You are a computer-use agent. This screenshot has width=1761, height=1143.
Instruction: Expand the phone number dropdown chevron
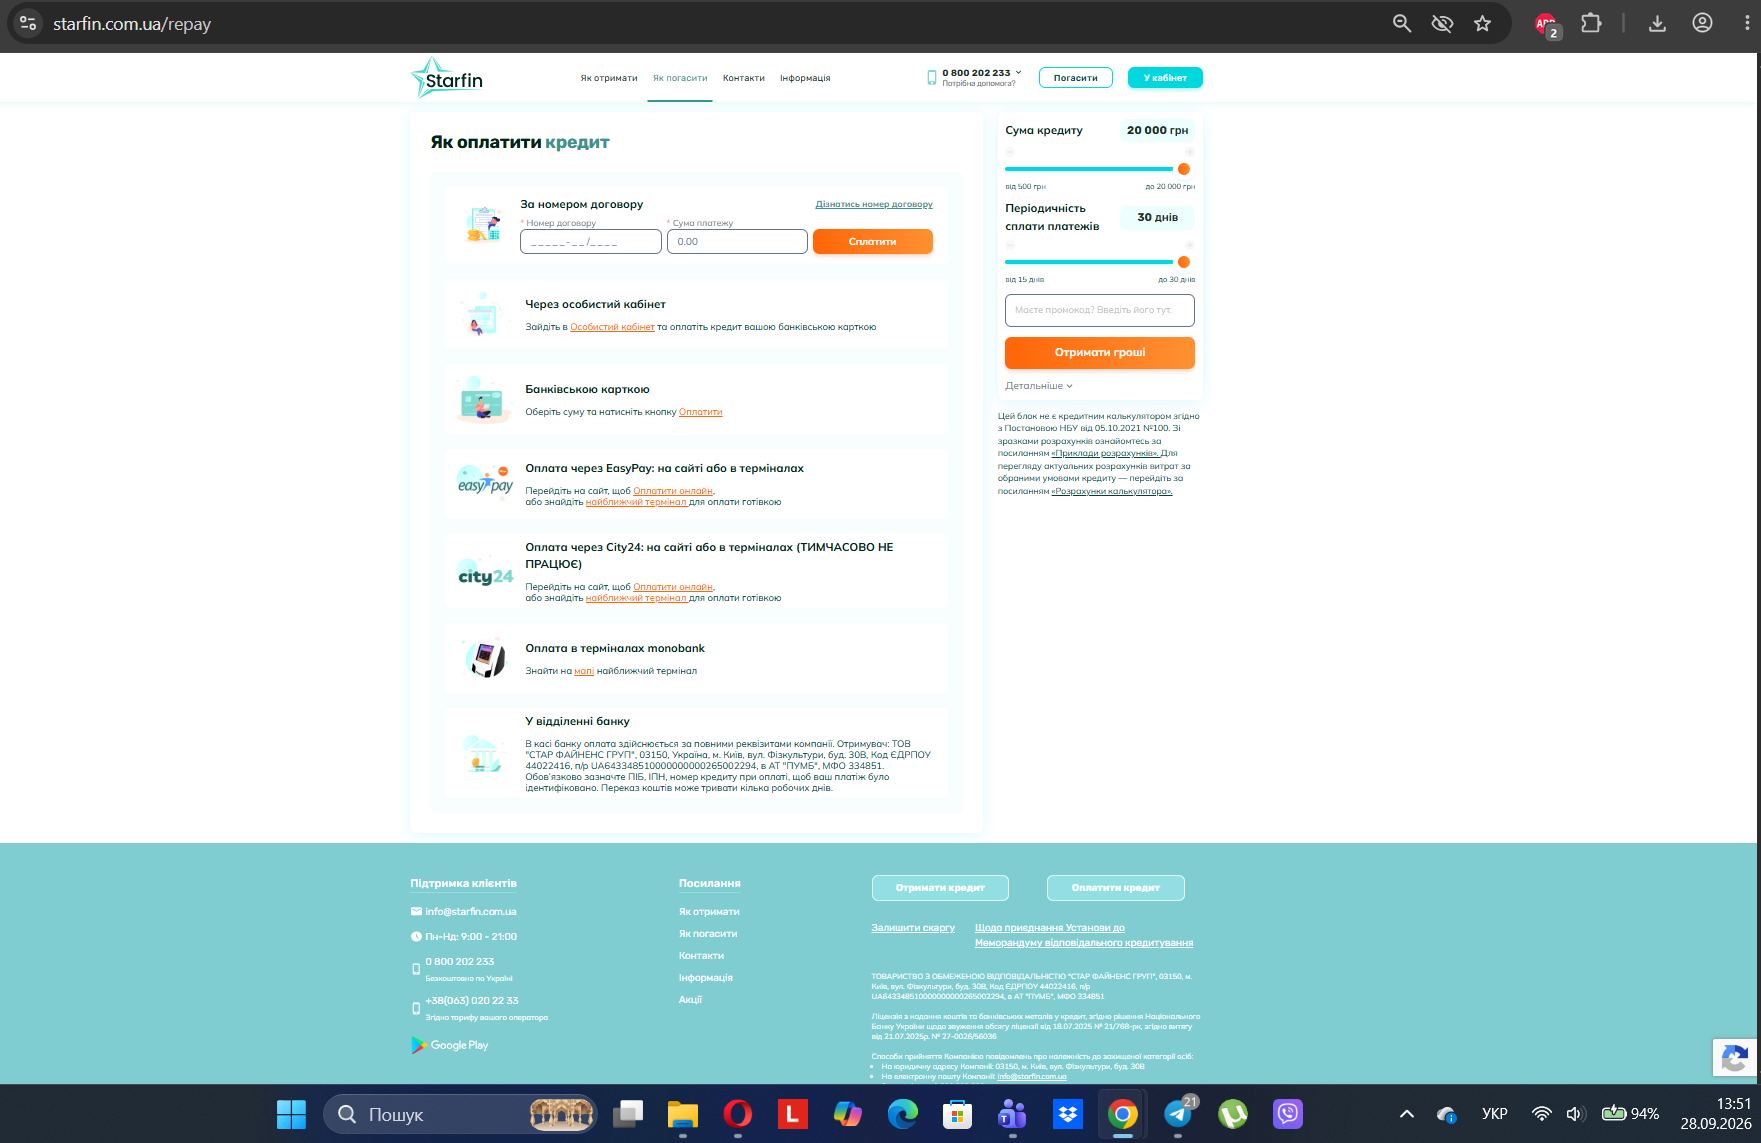(1019, 72)
